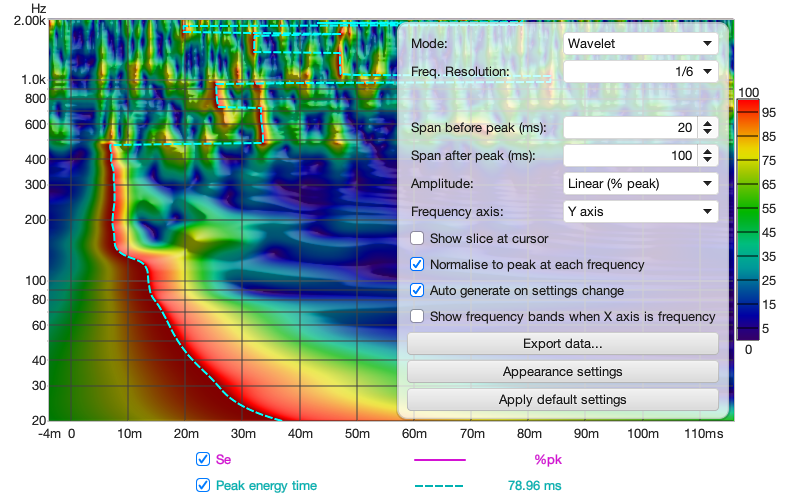
Task: Expand the Freq. Resolution dropdown
Action: tap(640, 72)
